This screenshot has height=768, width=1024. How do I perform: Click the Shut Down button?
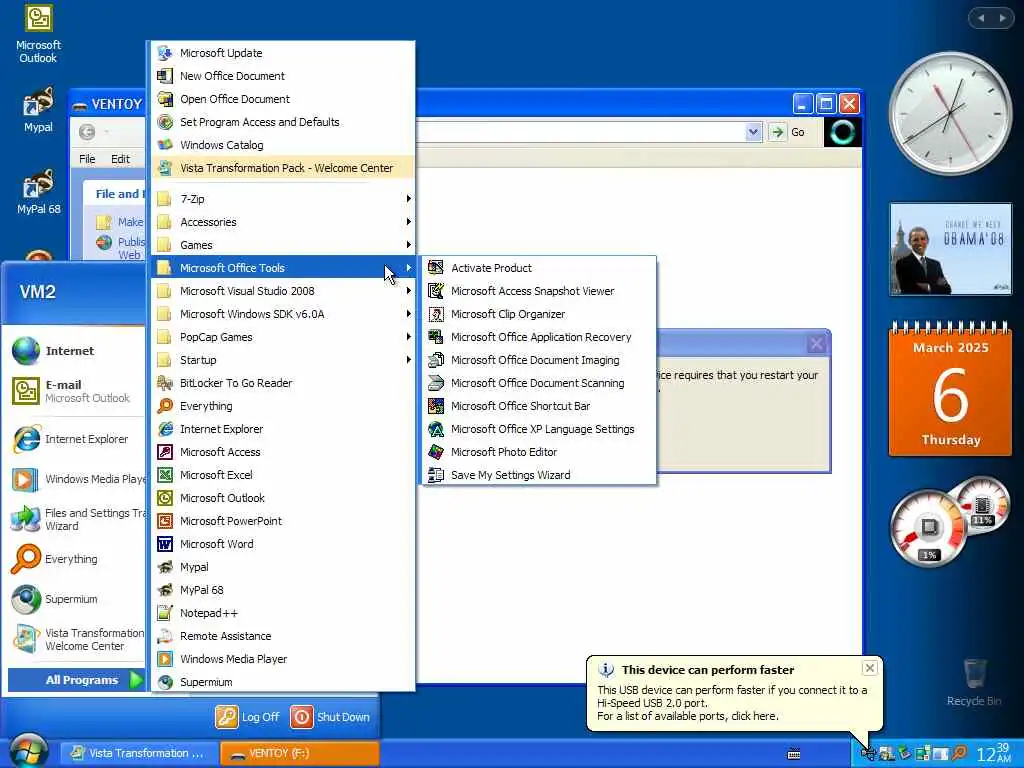330,716
